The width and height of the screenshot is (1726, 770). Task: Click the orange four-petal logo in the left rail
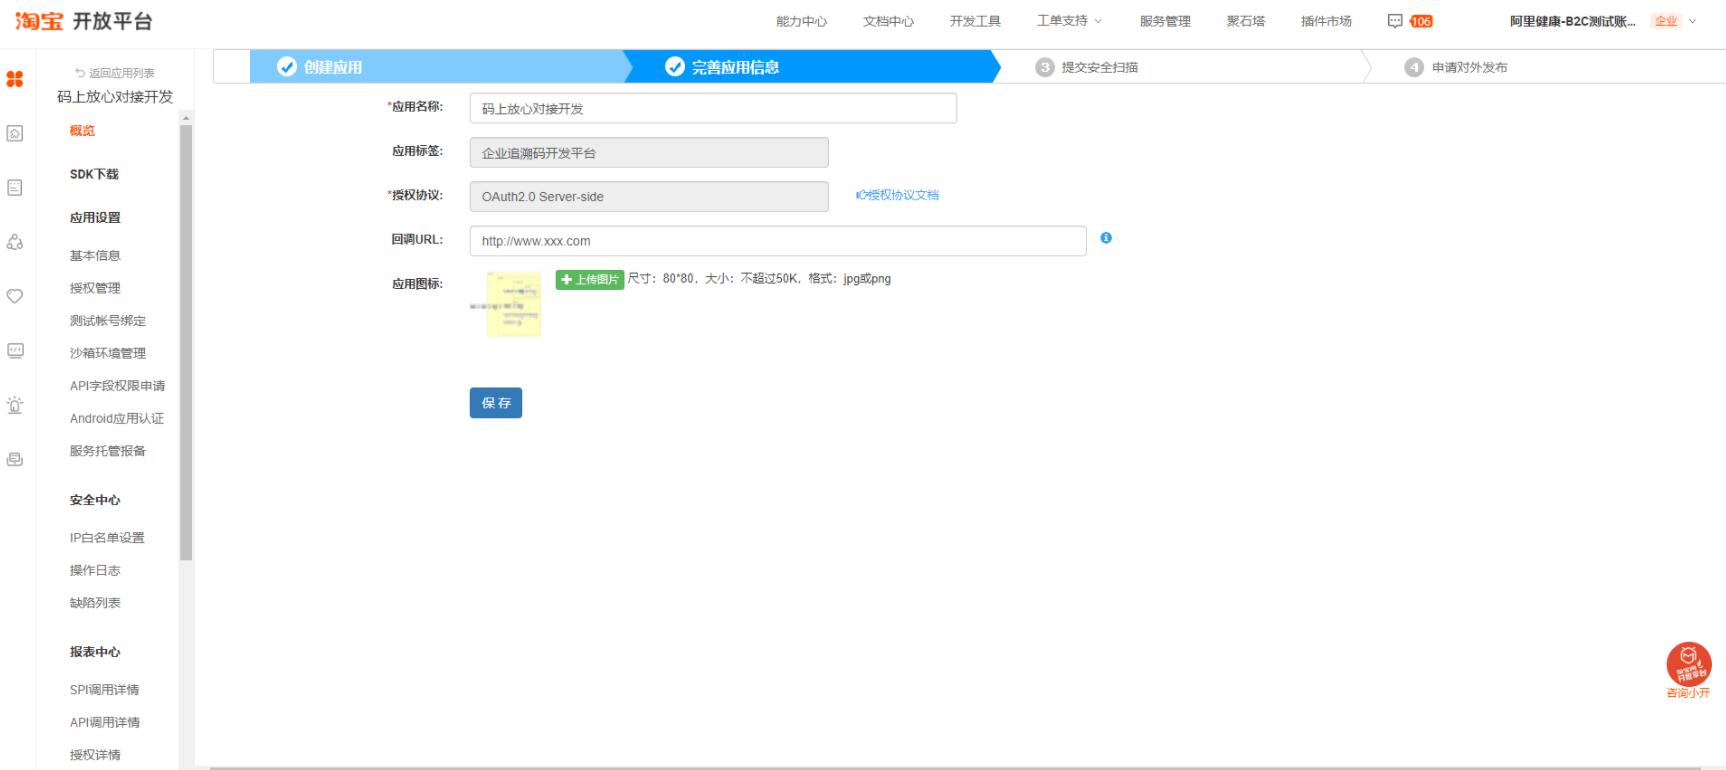(x=15, y=79)
